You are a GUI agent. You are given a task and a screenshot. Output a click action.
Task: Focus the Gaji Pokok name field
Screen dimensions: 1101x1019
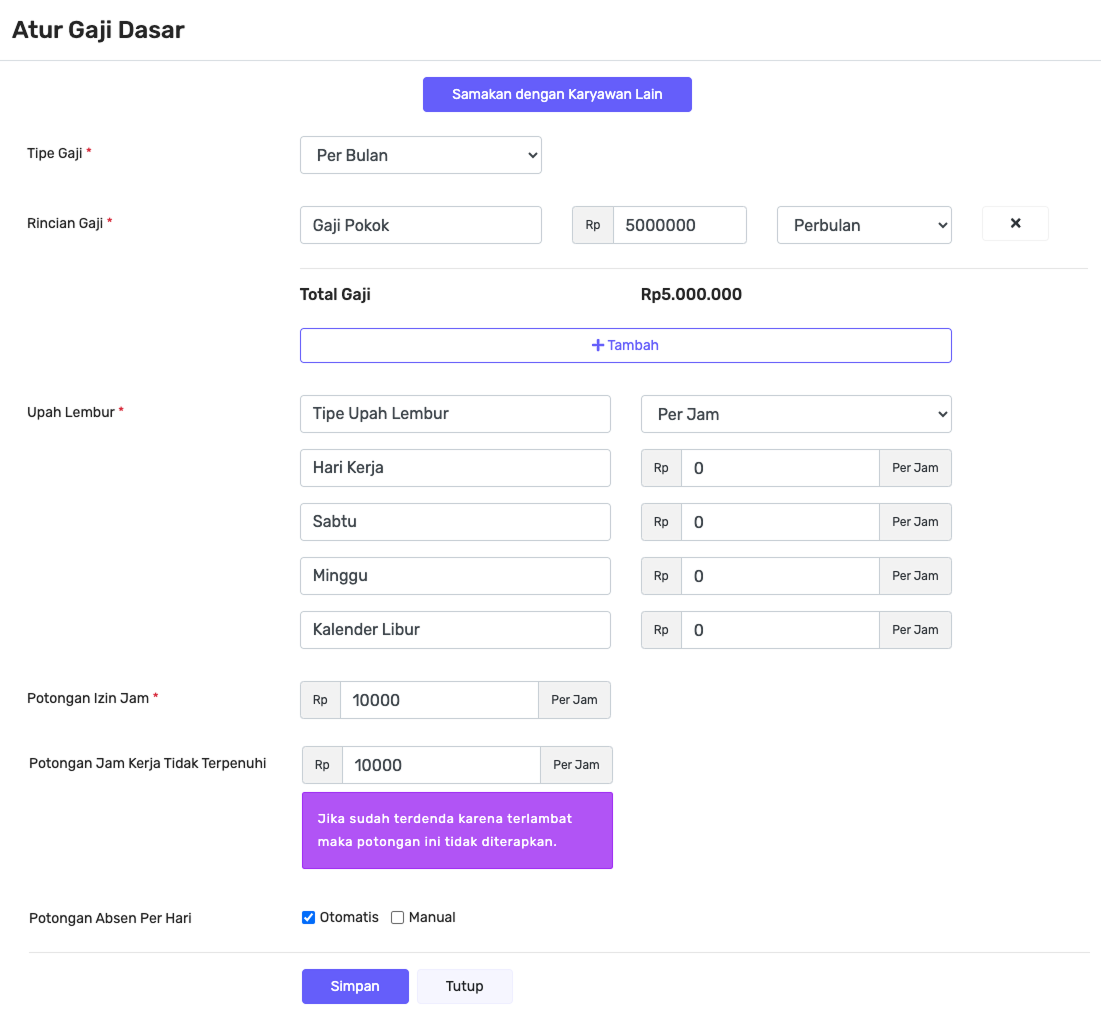(420, 225)
